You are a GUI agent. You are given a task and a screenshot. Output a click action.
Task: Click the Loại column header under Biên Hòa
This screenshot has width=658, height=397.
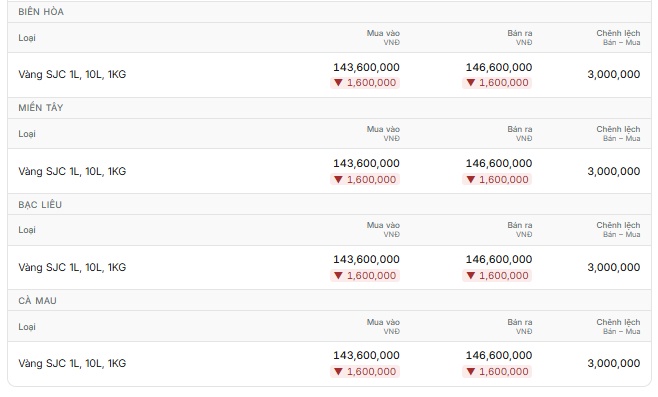pos(27,38)
